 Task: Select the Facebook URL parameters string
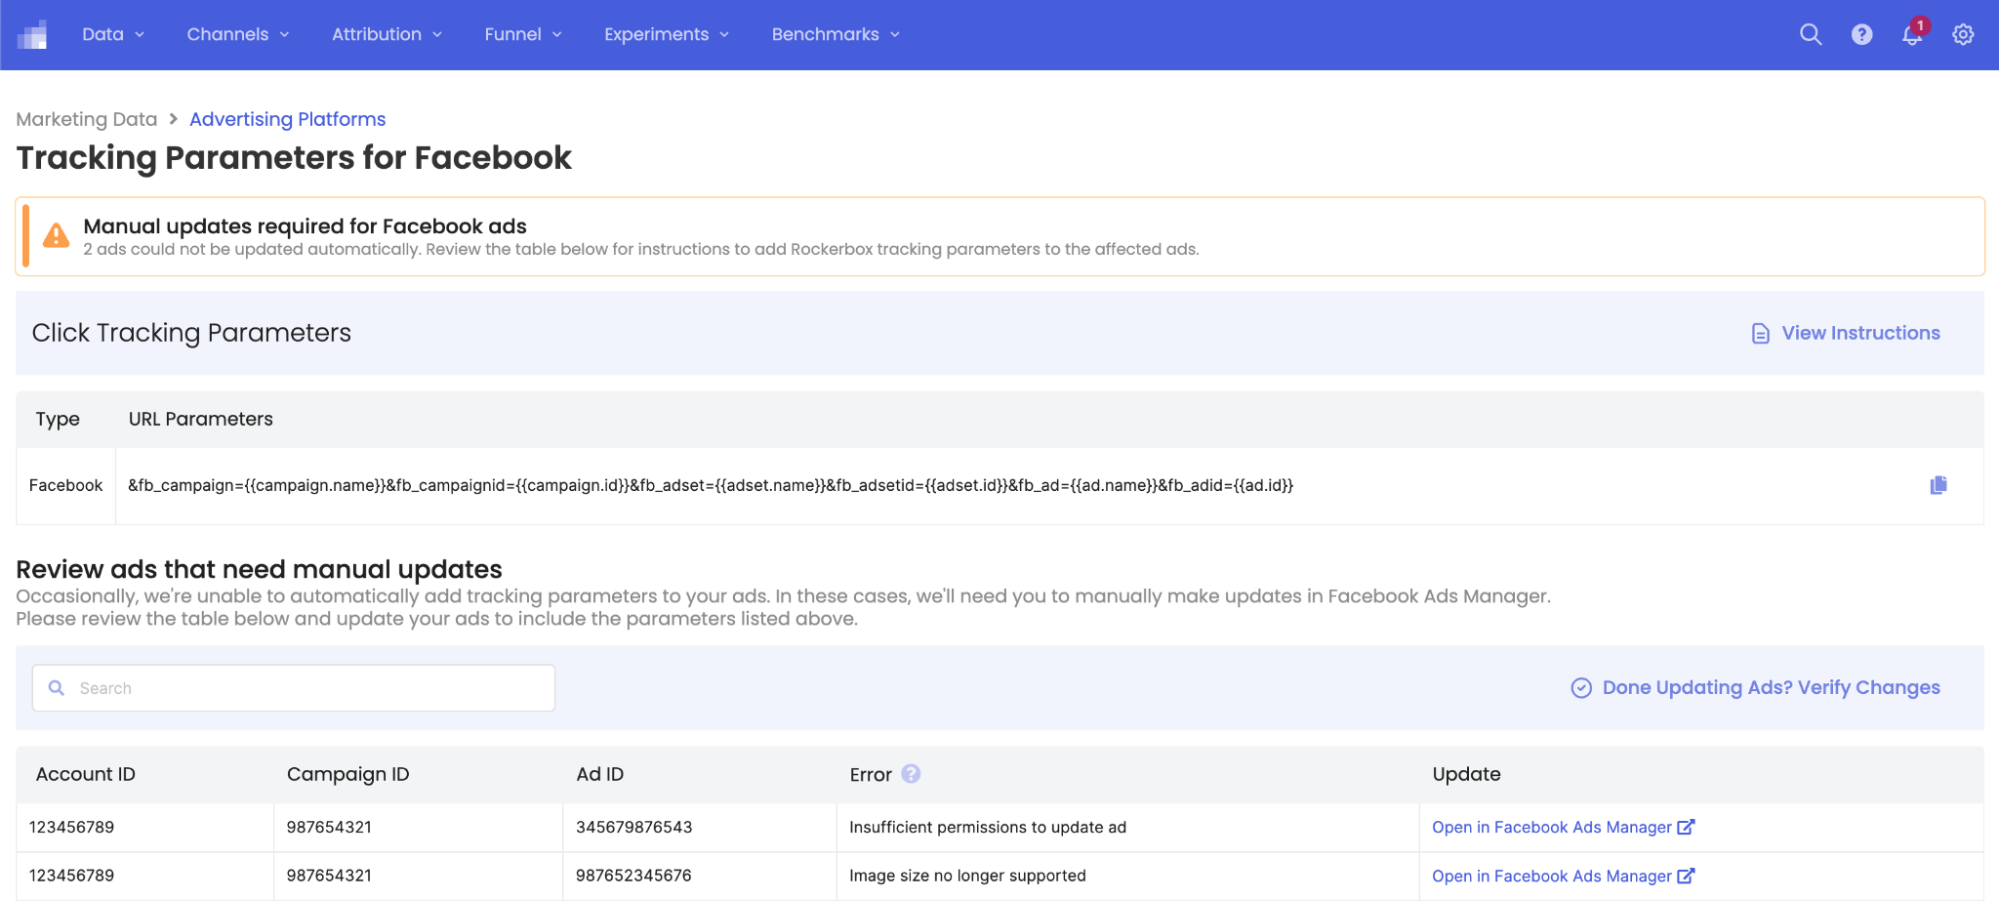pyautogui.click(x=710, y=485)
